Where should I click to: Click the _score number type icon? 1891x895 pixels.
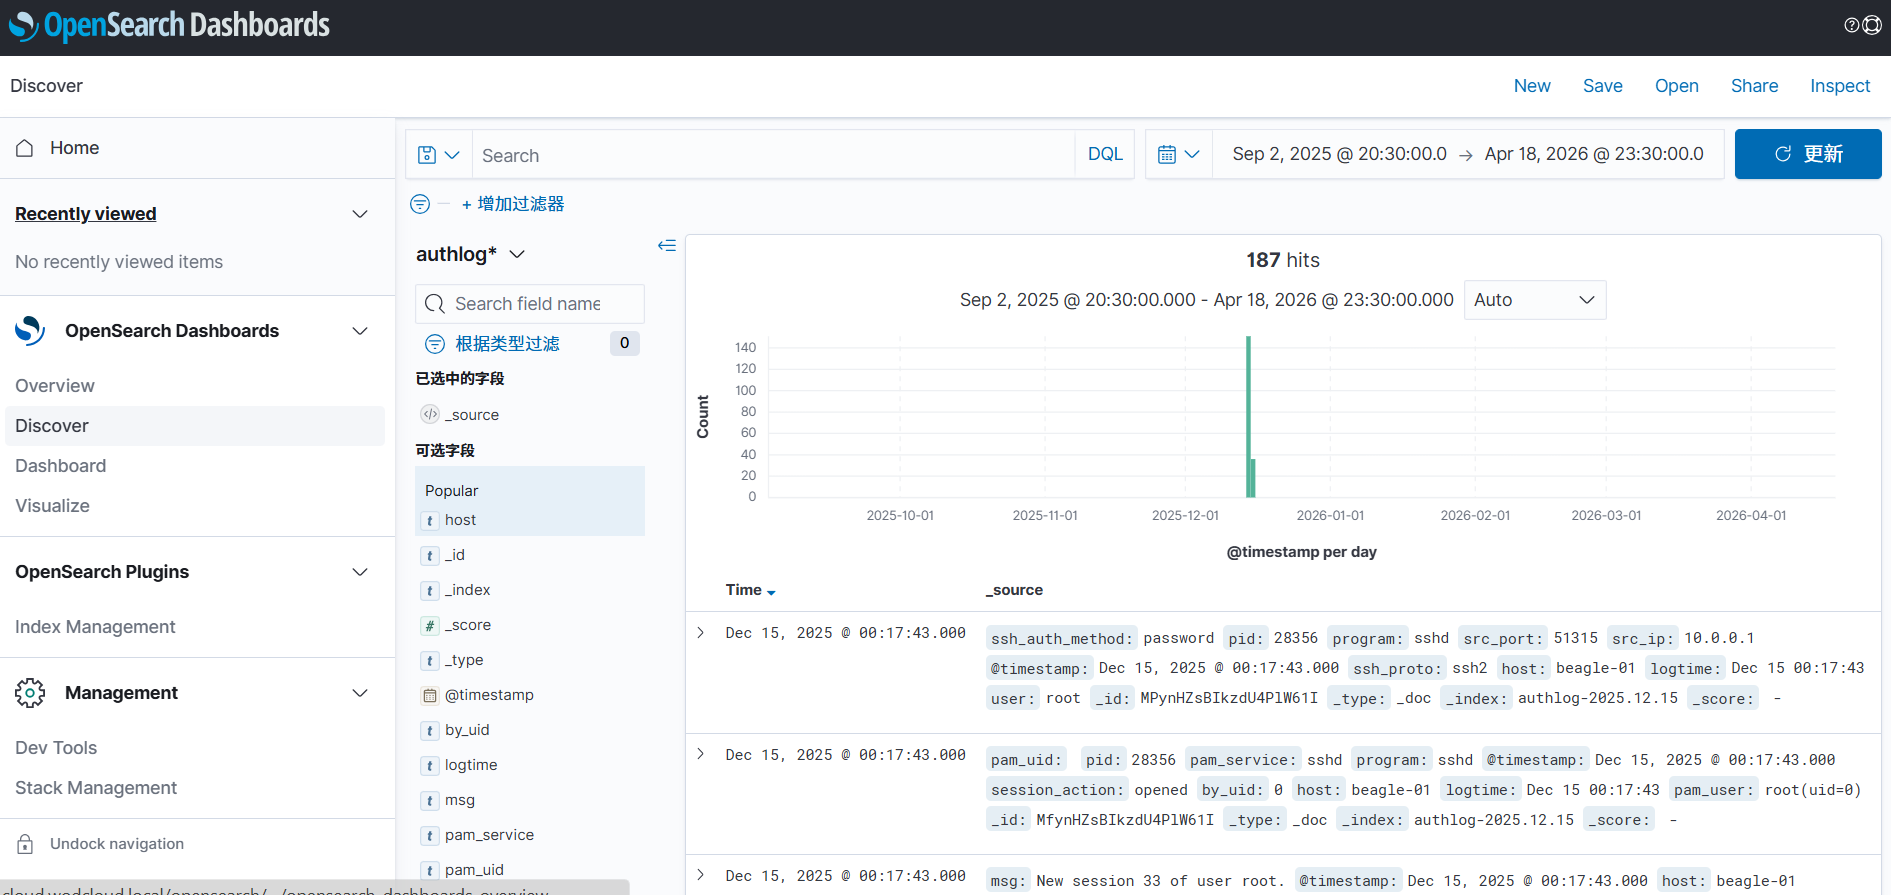tap(430, 625)
